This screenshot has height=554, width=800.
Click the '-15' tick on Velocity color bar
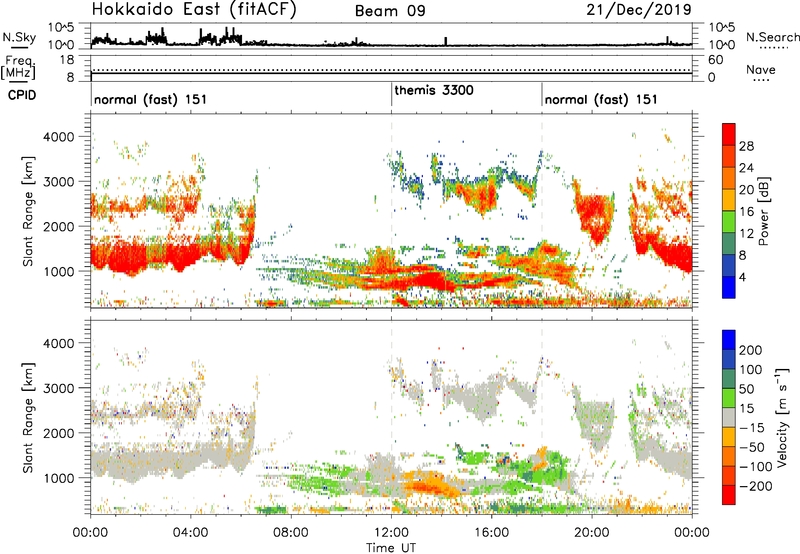point(752,427)
